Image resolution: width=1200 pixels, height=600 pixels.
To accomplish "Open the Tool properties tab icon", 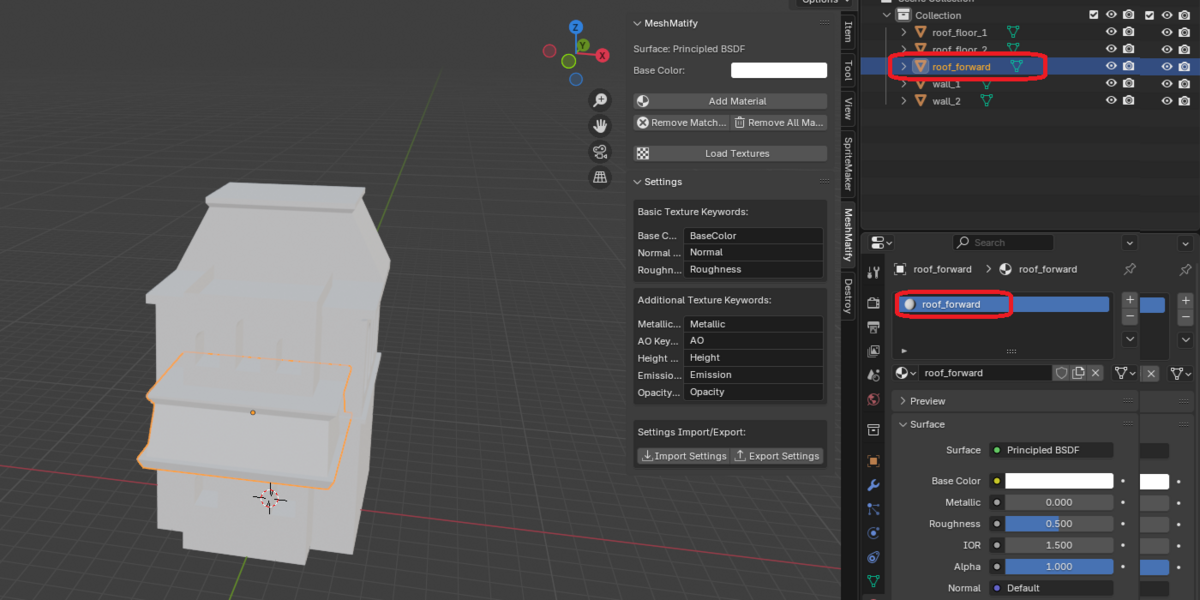I will tap(873, 273).
